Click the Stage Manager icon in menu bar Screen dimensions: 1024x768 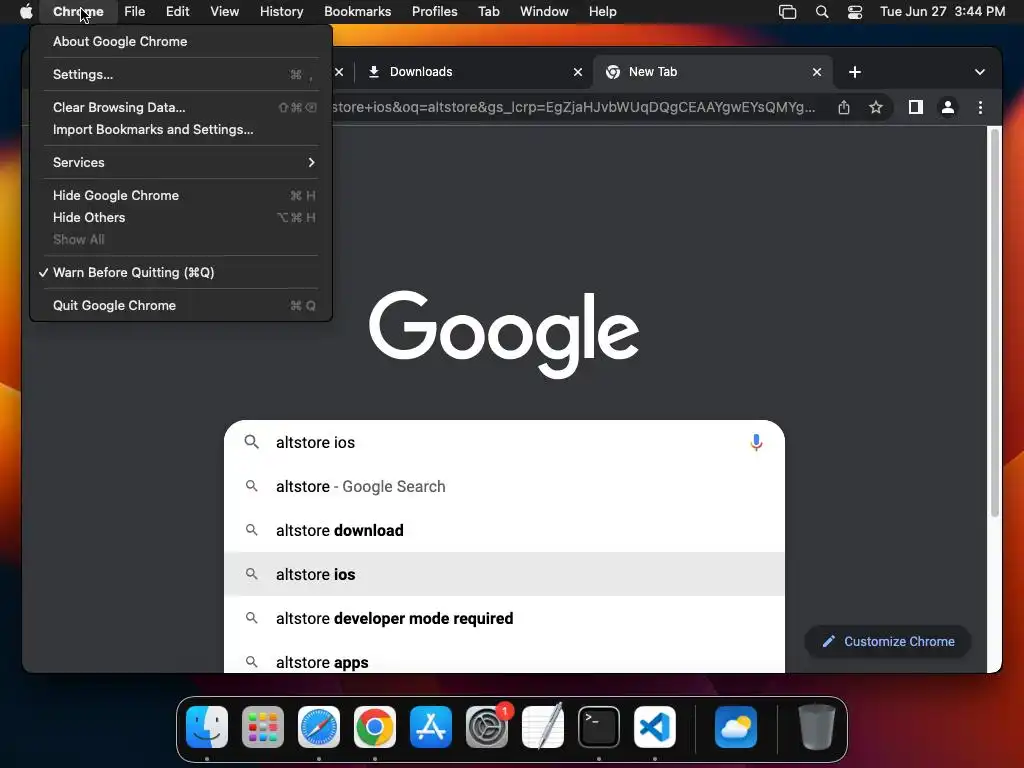pyautogui.click(x=788, y=12)
